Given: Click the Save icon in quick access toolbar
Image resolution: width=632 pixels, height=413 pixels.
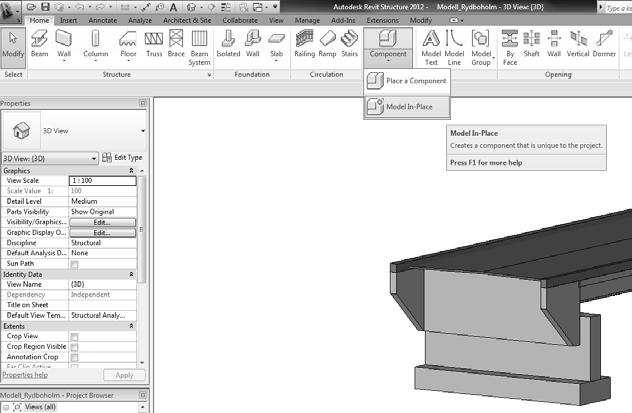Looking at the screenshot, I should pos(45,7).
